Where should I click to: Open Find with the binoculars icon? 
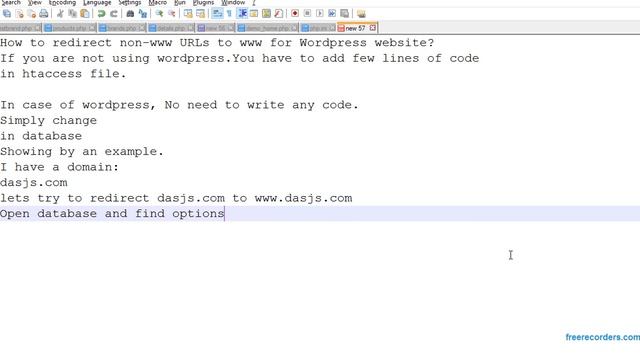(x=130, y=14)
